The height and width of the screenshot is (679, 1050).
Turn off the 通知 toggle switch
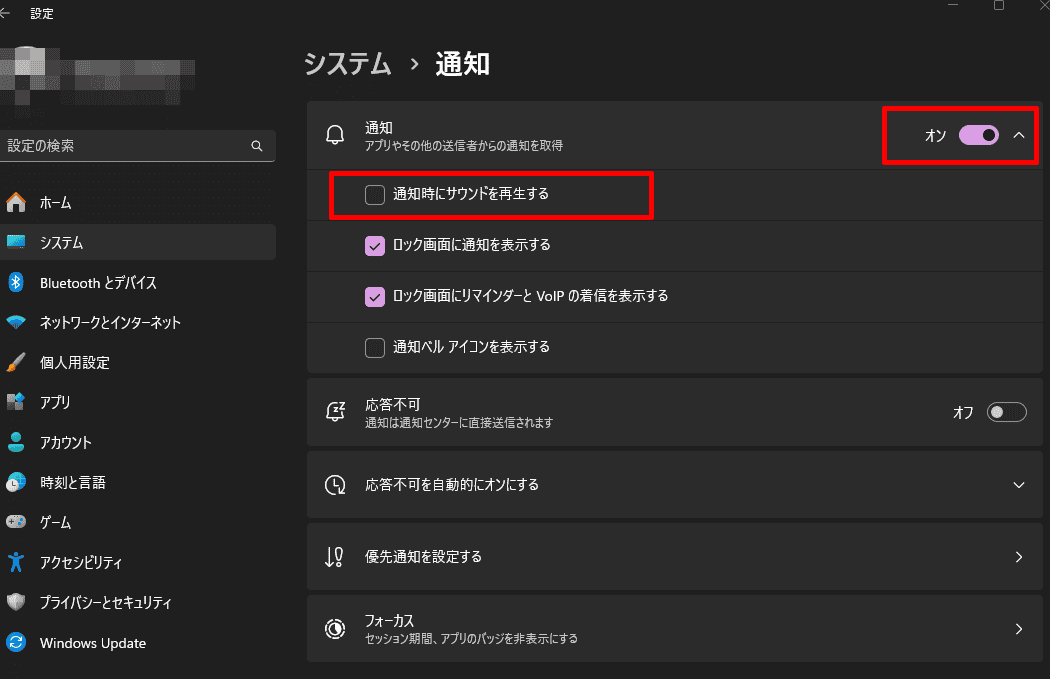(978, 136)
